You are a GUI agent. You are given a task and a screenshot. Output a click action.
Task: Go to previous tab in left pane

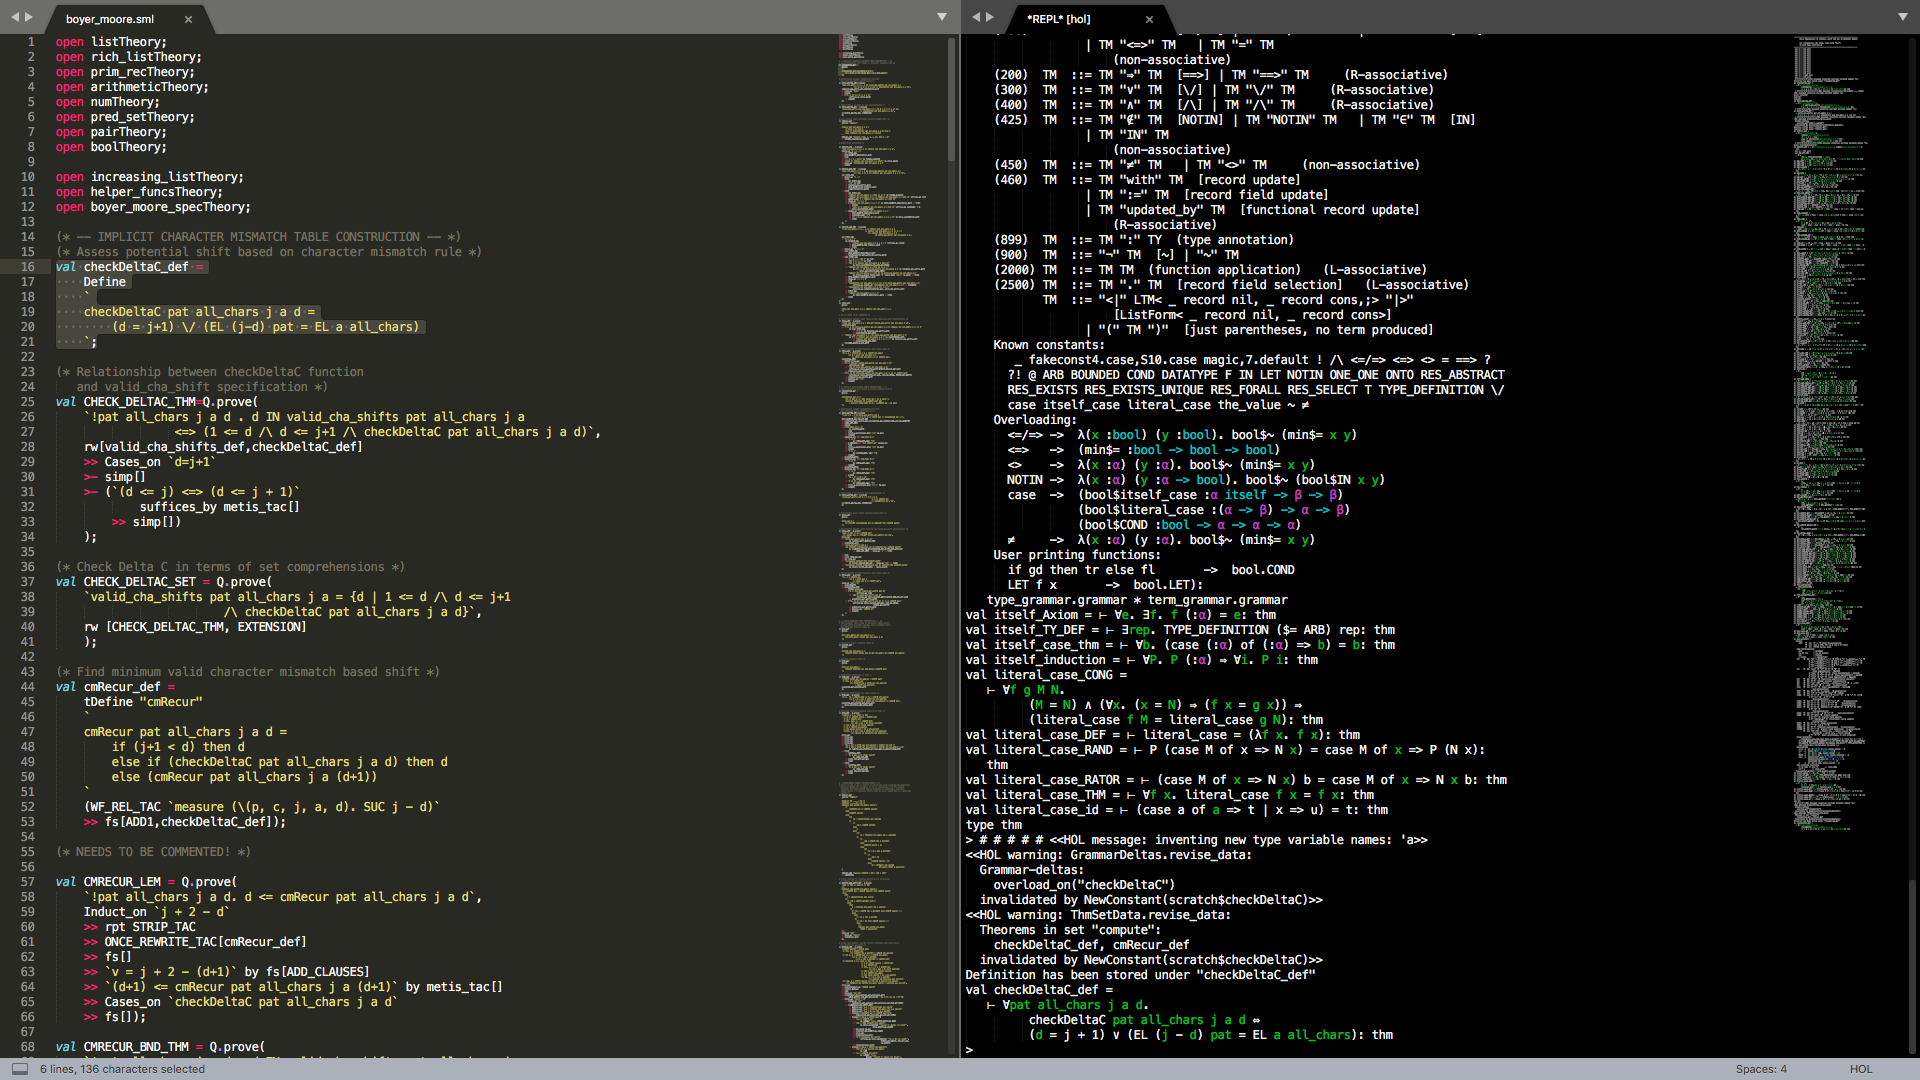click(15, 17)
